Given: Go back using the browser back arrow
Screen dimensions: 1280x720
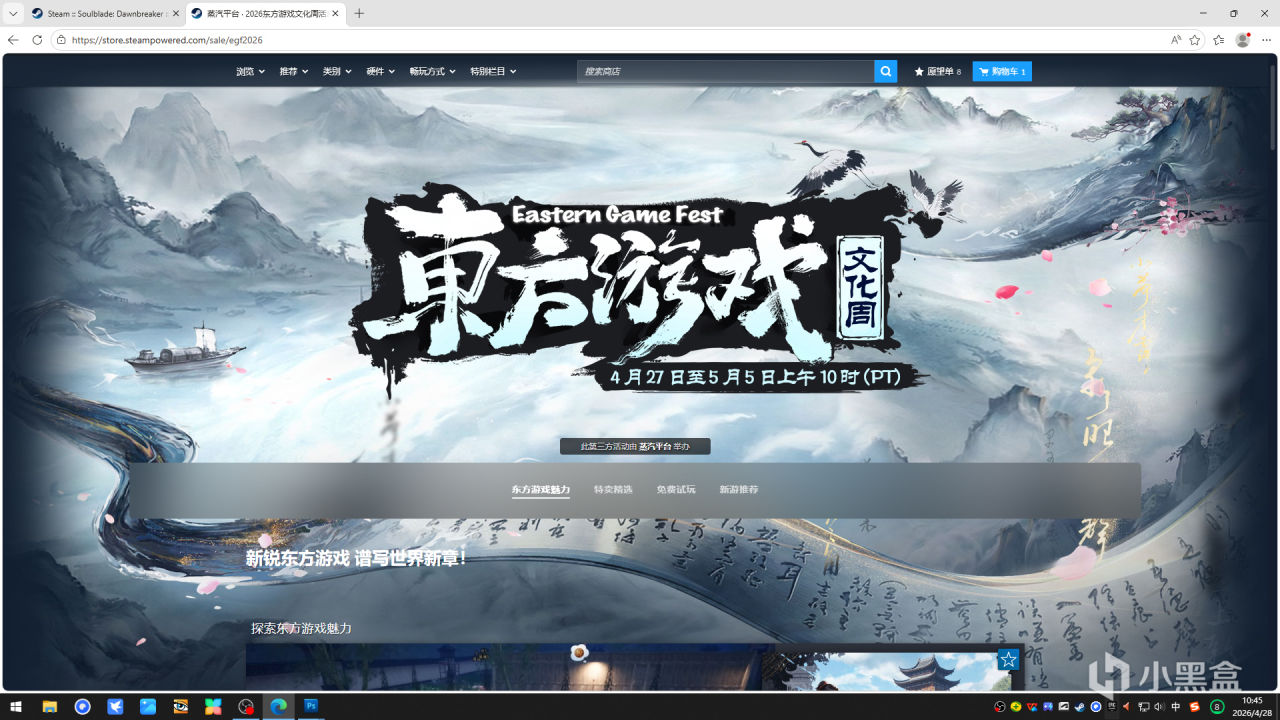Looking at the screenshot, I should [13, 40].
